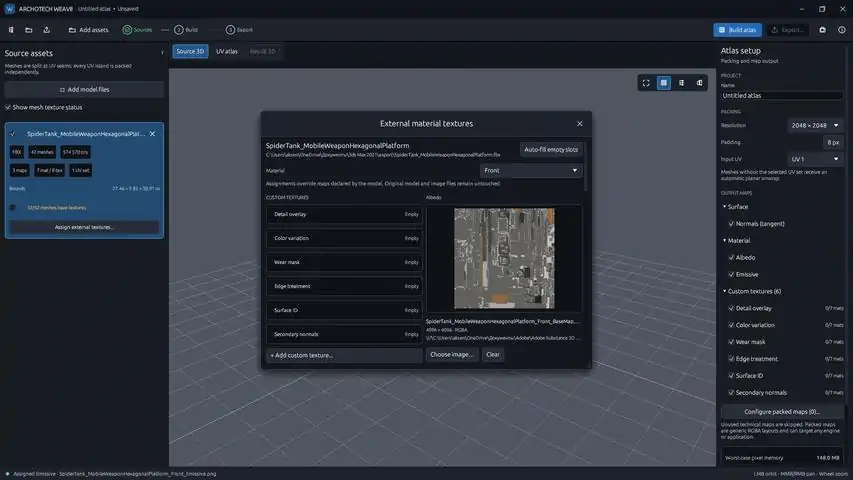The width and height of the screenshot is (853, 480).
Task: Click the upload arrow icon beside folder
Action: coord(47,30)
